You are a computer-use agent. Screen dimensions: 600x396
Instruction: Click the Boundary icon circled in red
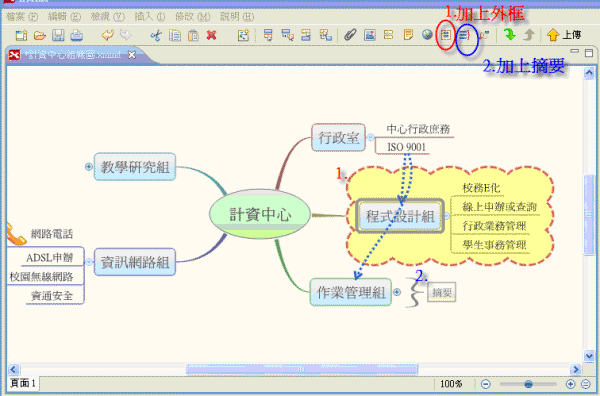coord(445,35)
